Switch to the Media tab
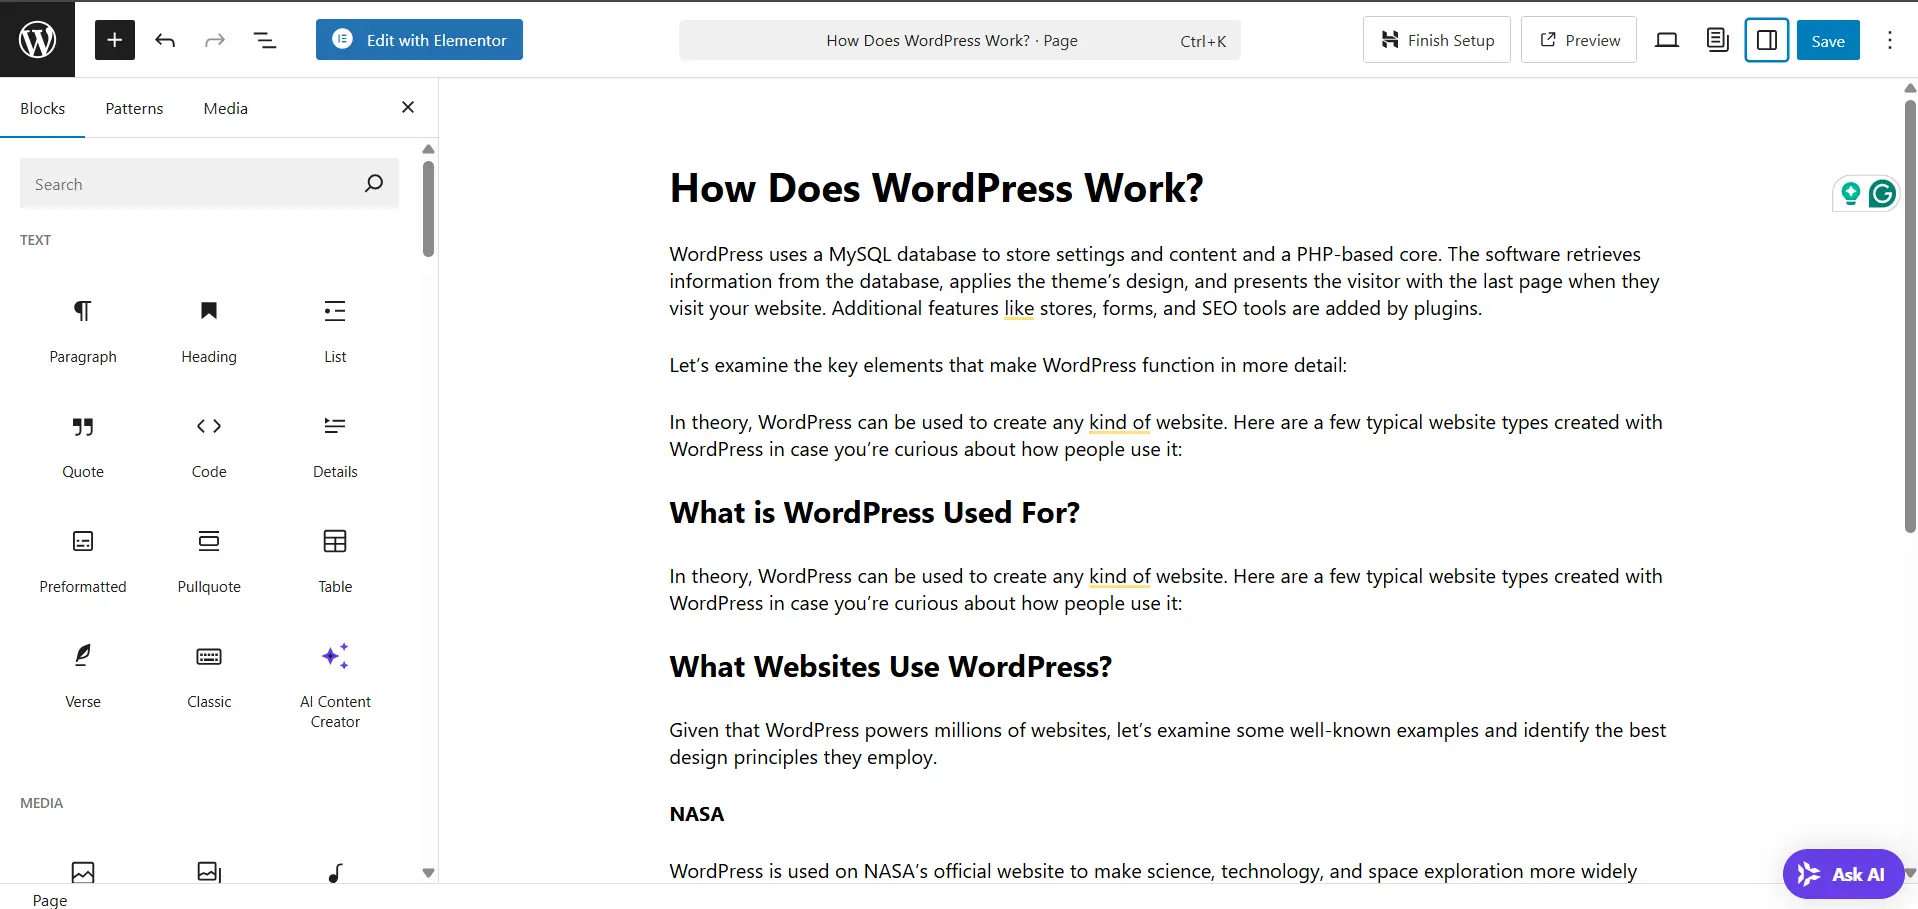The width and height of the screenshot is (1918, 909). point(225,108)
